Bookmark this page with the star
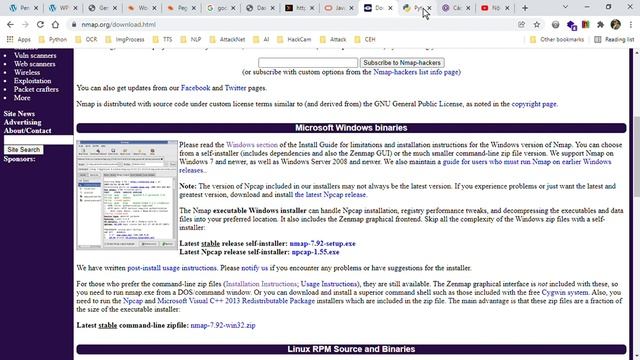 click(536, 24)
